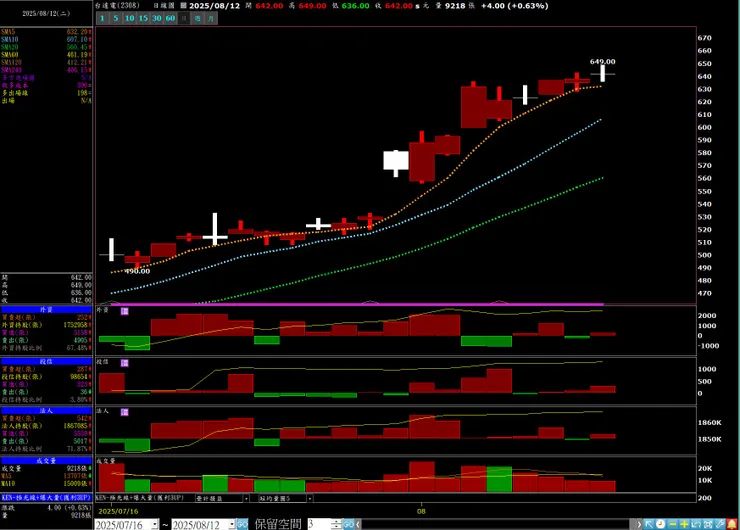The width and height of the screenshot is (740, 530).
Task: Click the latest white candlestick near 649.00
Action: click(x=603, y=74)
